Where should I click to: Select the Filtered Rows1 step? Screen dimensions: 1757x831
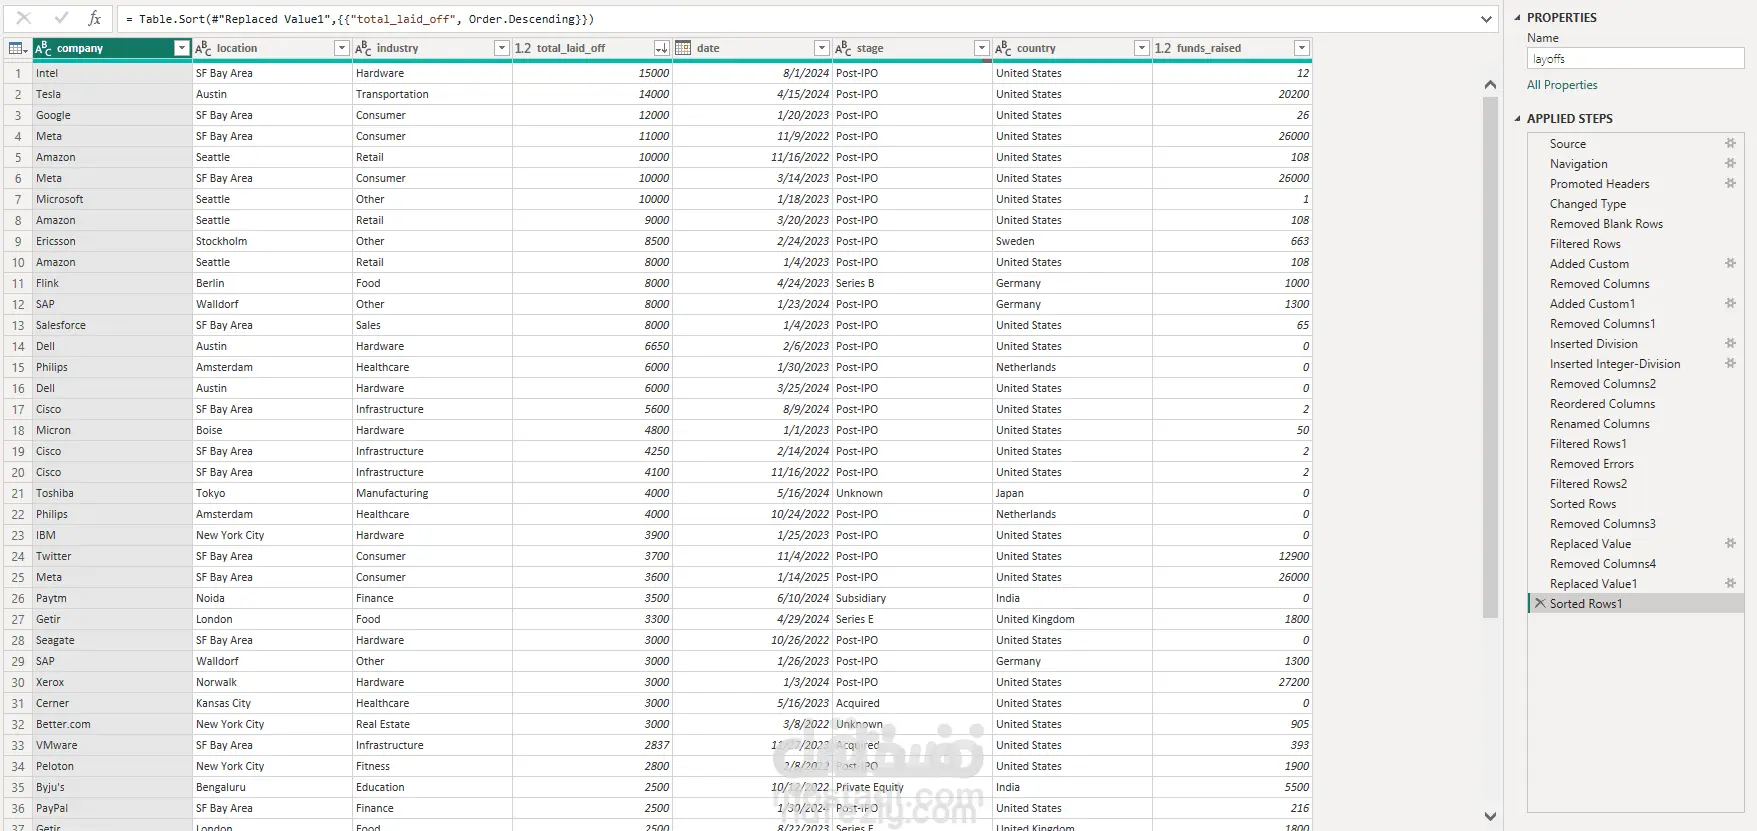(1588, 444)
